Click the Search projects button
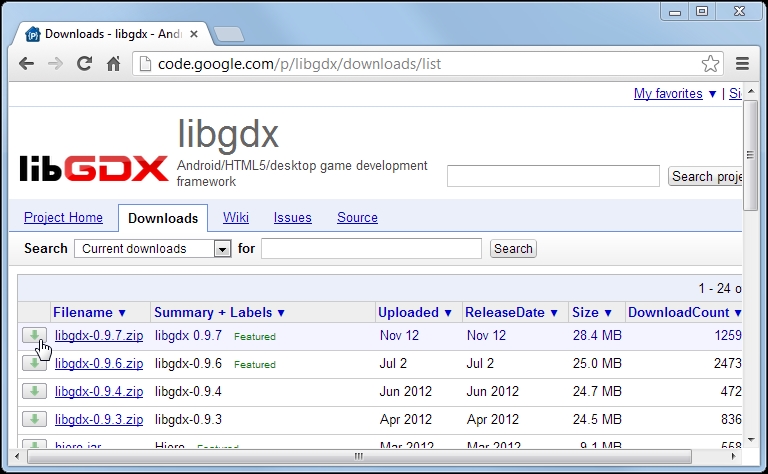The image size is (768, 474). point(705,176)
